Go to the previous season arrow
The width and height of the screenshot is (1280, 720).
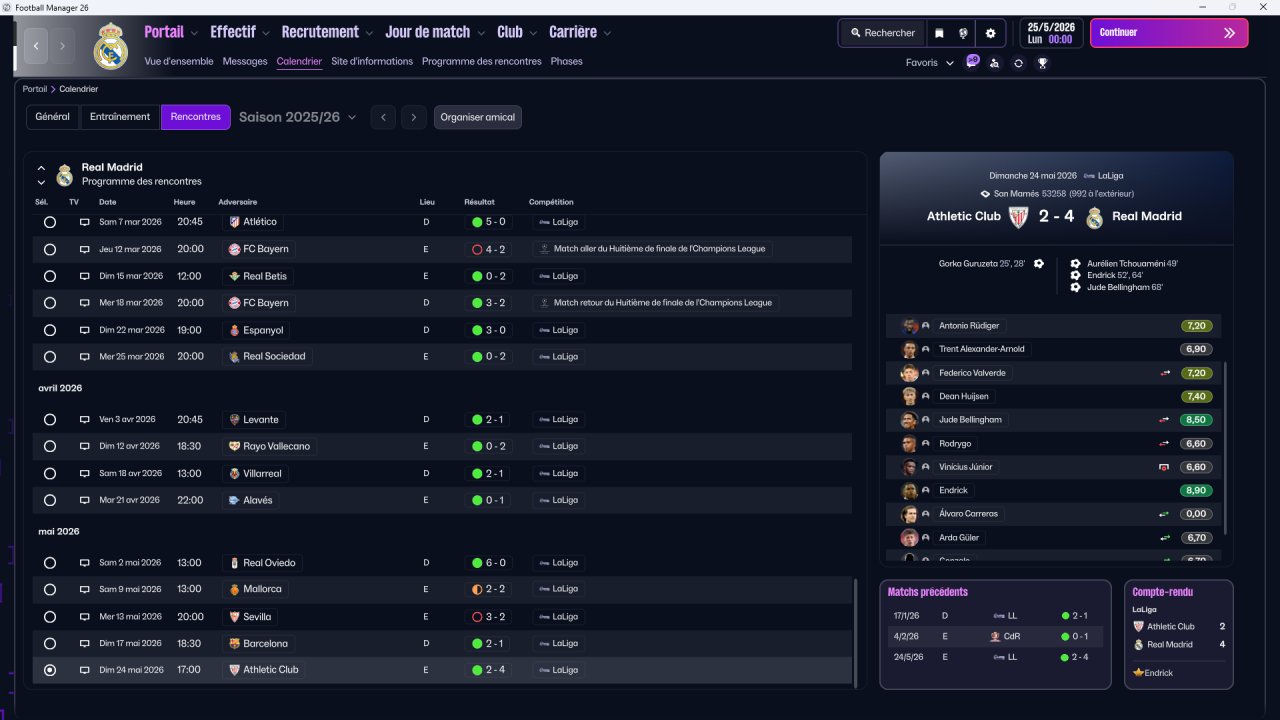coord(382,117)
